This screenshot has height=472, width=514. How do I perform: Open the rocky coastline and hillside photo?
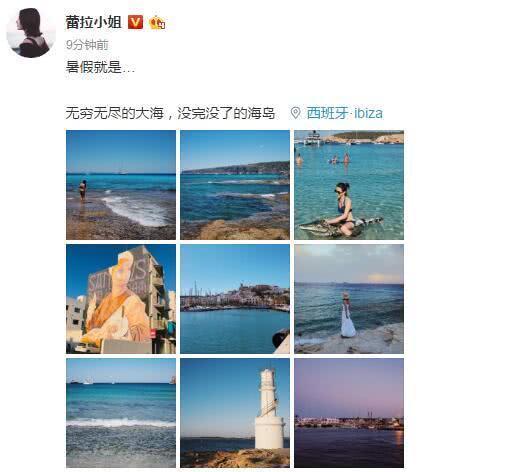(235, 185)
